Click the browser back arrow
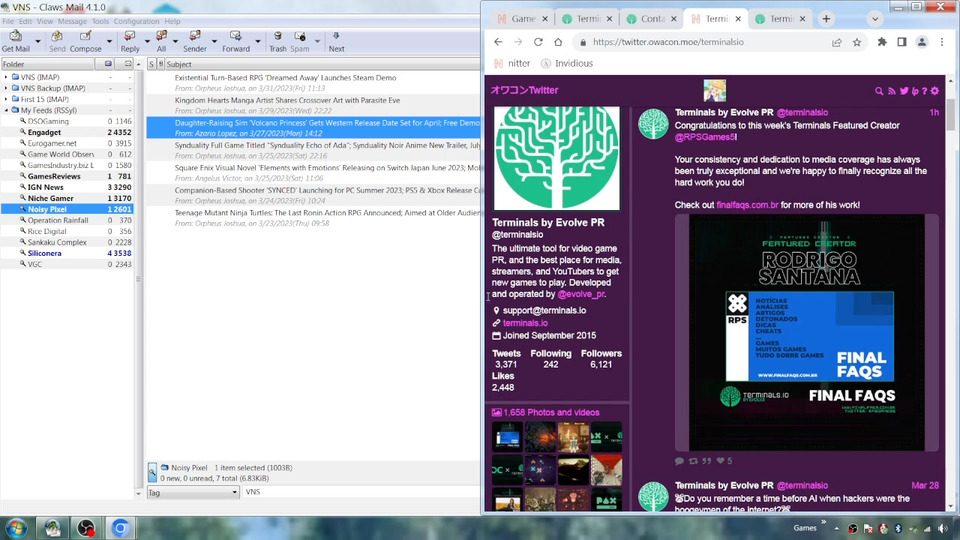 pos(498,42)
